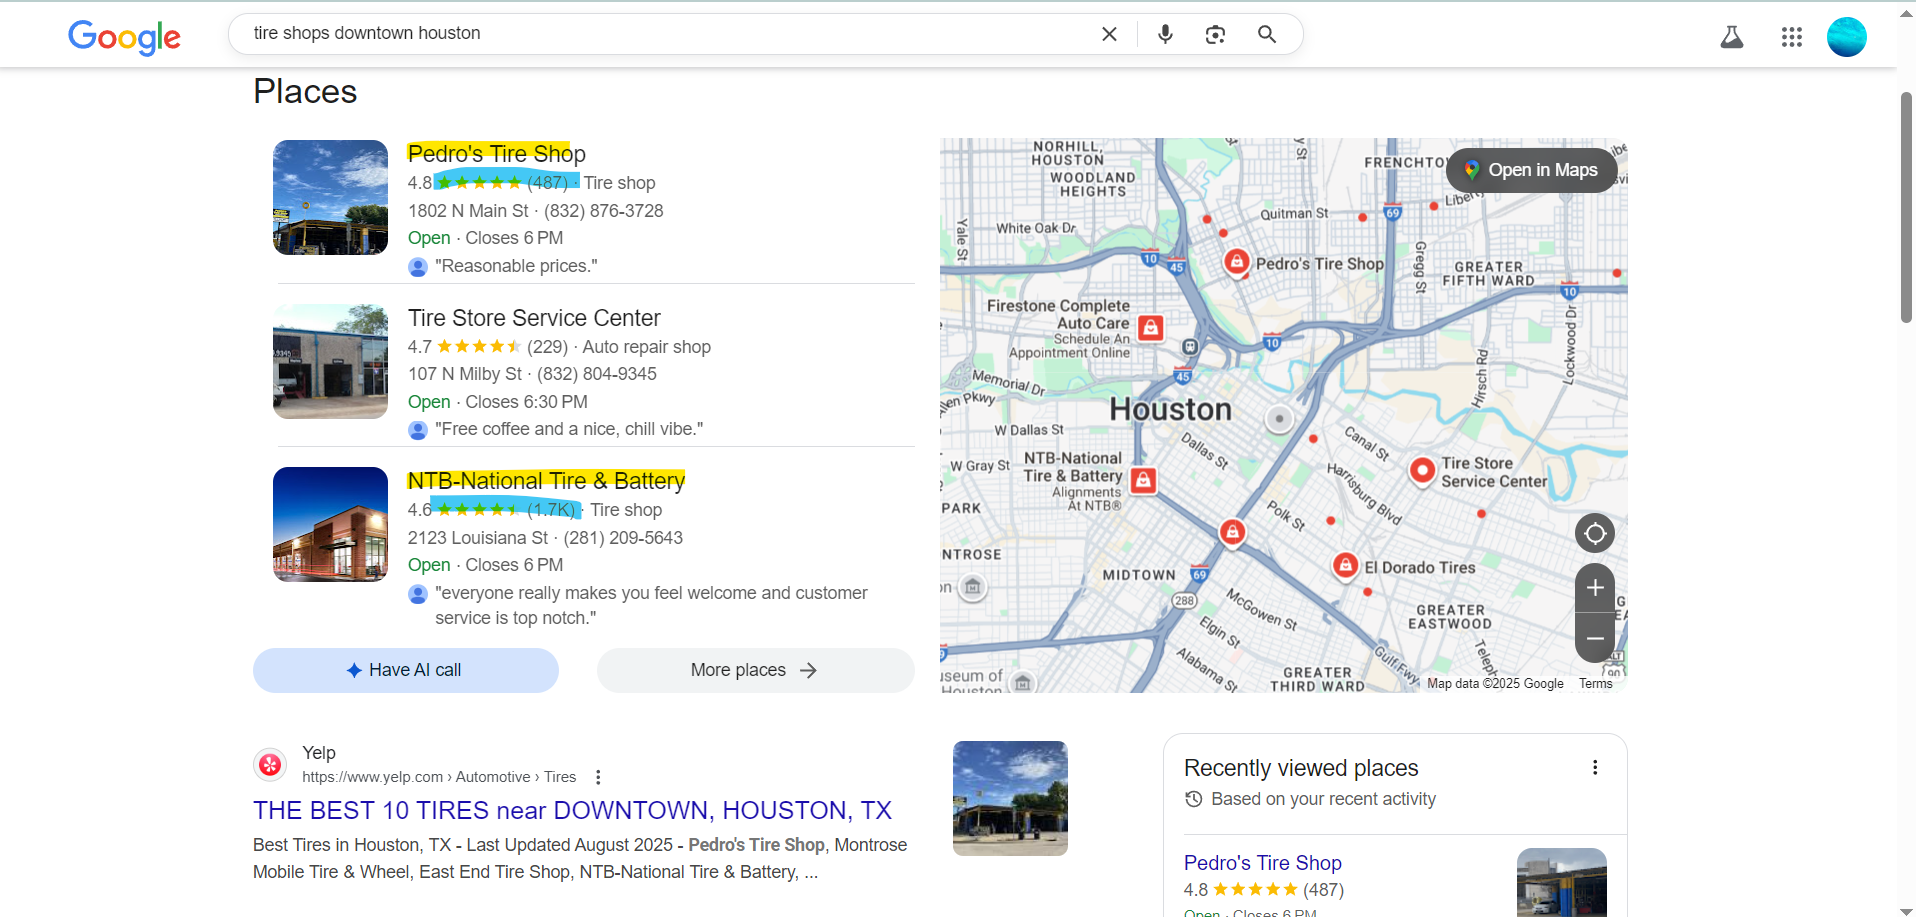Start voice search with microphone icon
Image resolution: width=1916 pixels, height=917 pixels.
click(1165, 34)
